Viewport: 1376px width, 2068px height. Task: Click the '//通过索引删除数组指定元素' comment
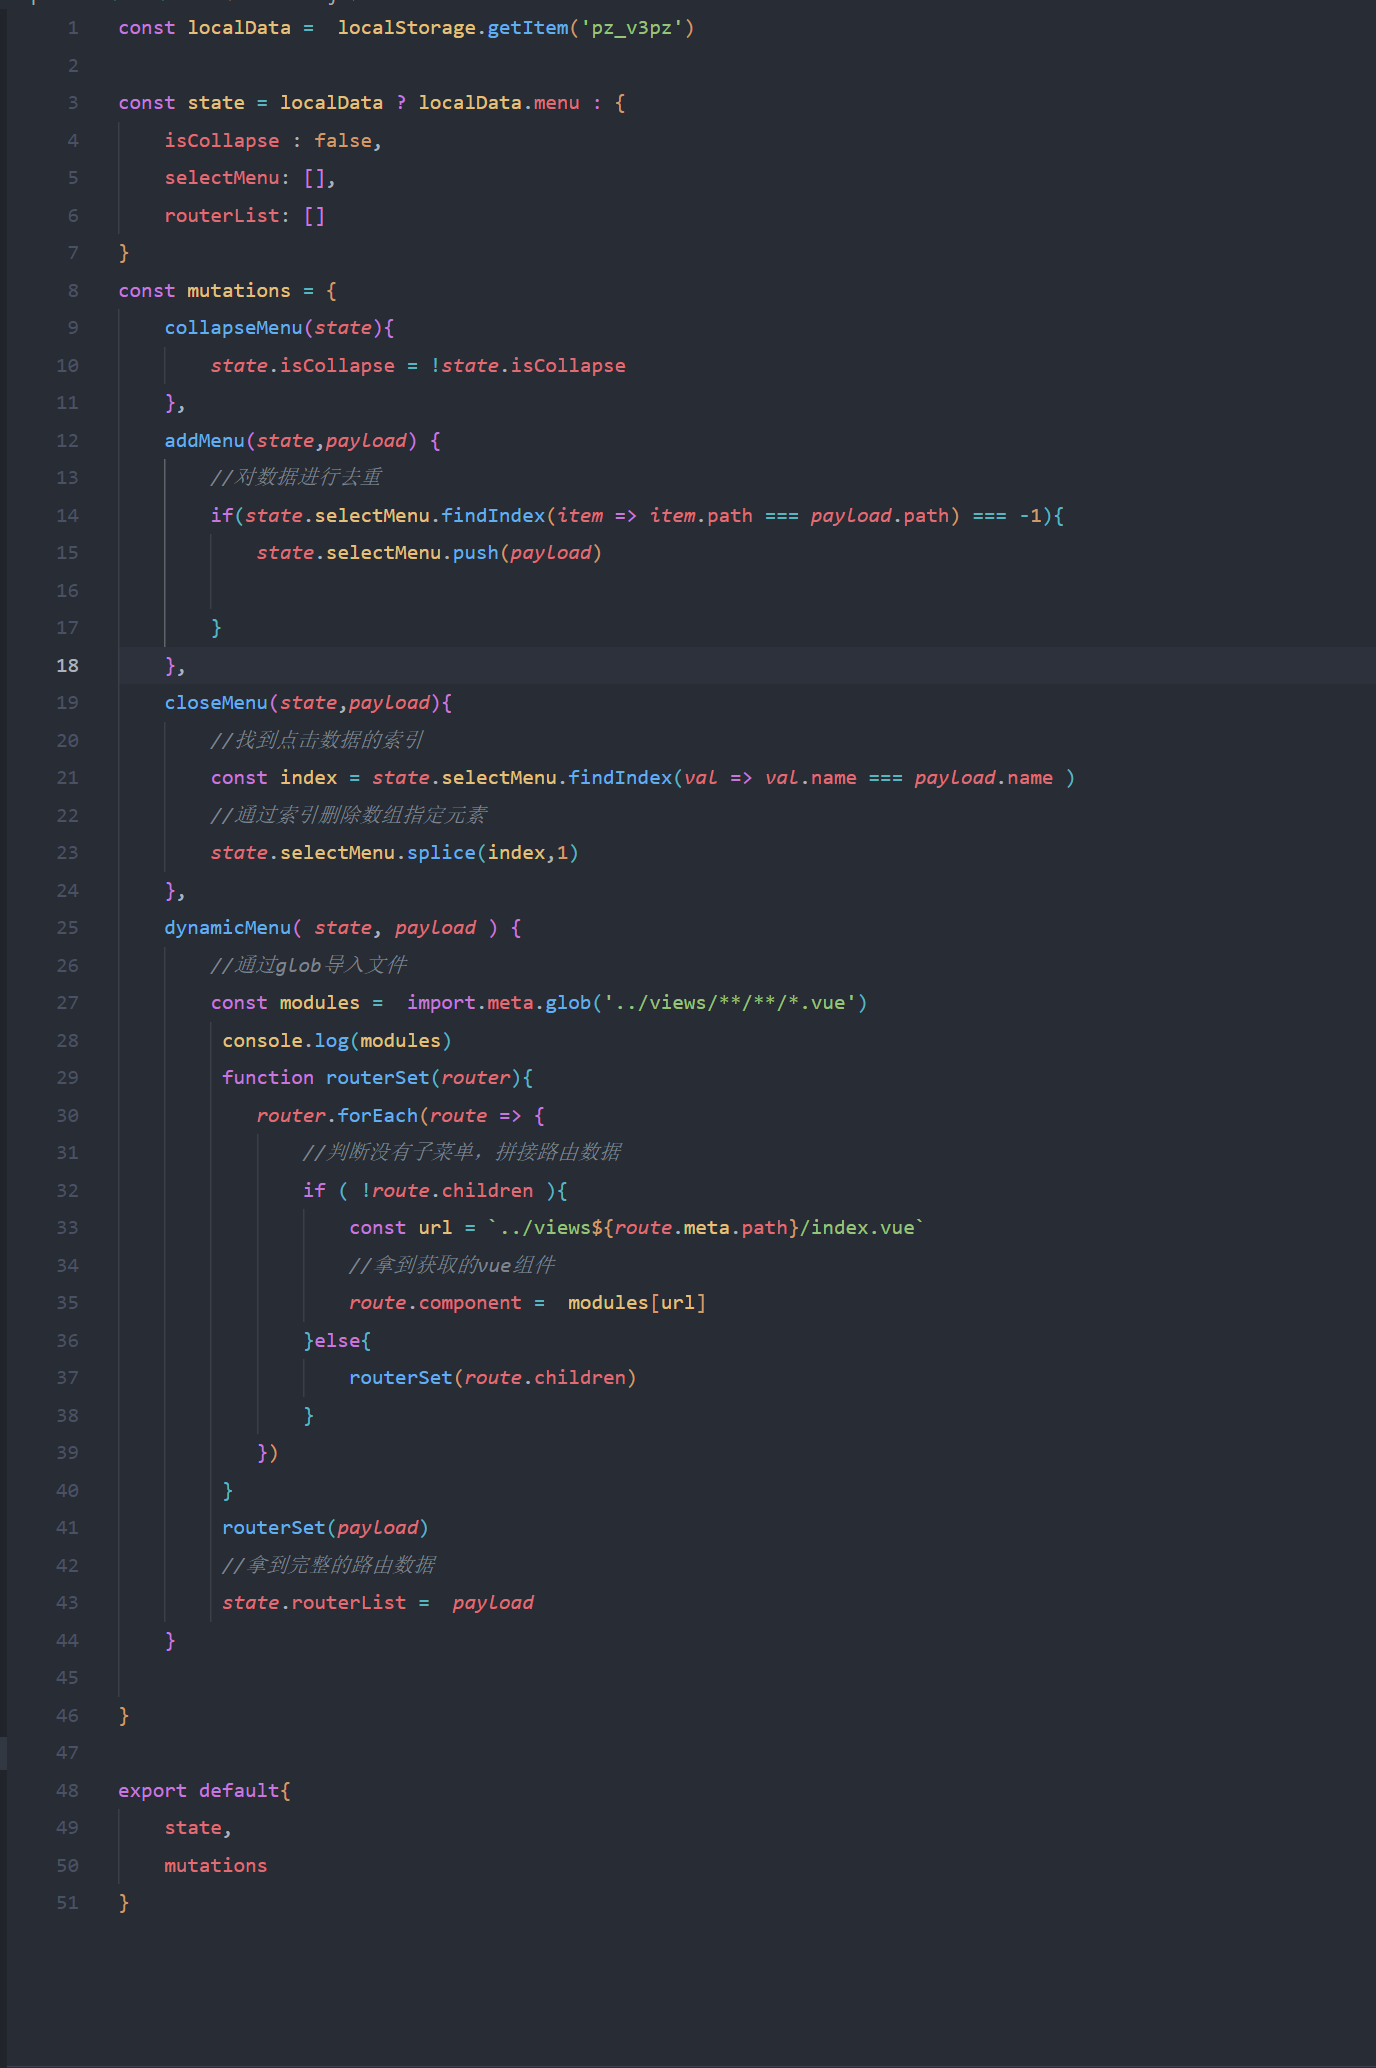tap(349, 816)
